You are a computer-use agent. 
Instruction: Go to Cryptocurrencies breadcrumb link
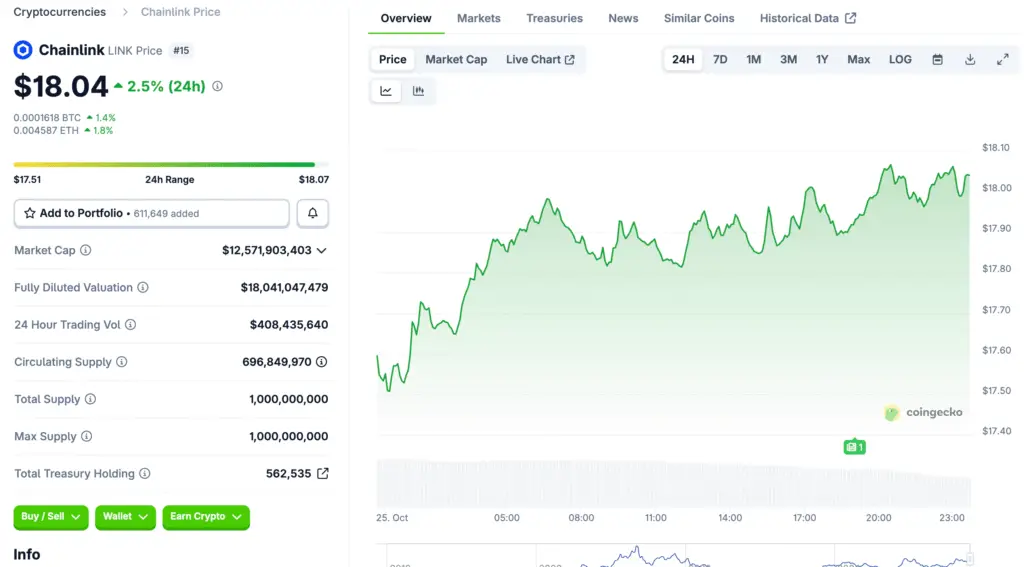(x=59, y=12)
